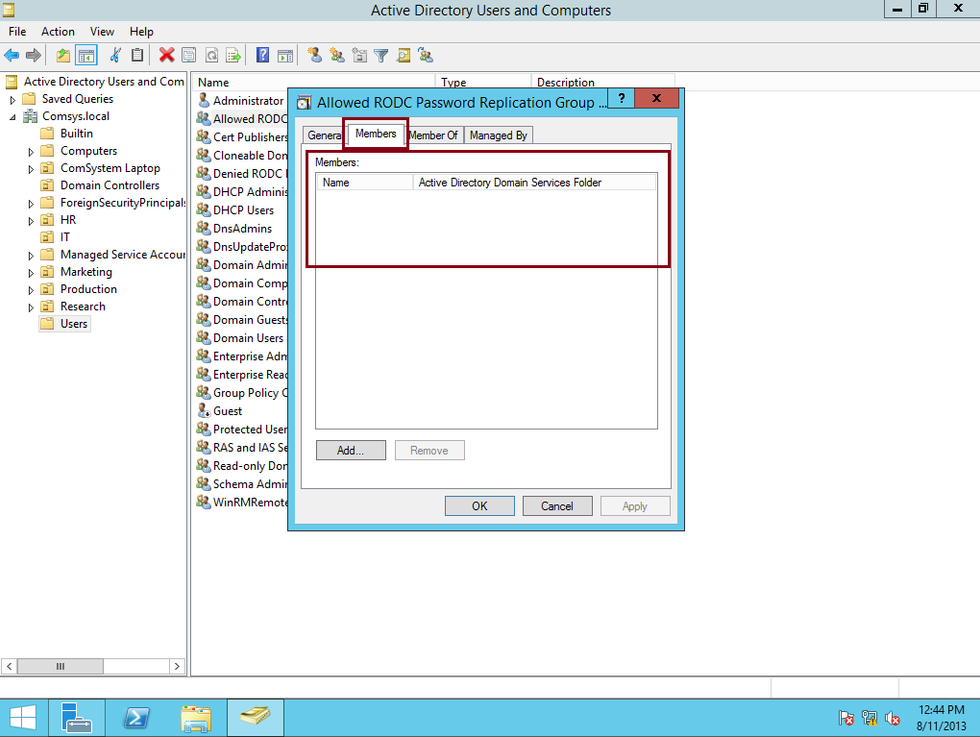Click the muted speaker tray icon
Image resolution: width=980 pixels, height=737 pixels.
pos(892,718)
